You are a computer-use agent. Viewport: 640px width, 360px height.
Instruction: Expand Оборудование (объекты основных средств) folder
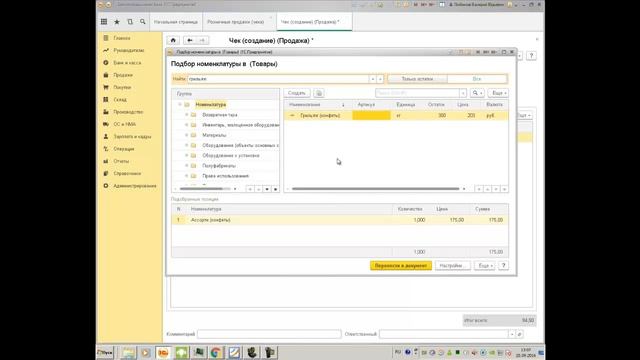[x=187, y=145]
